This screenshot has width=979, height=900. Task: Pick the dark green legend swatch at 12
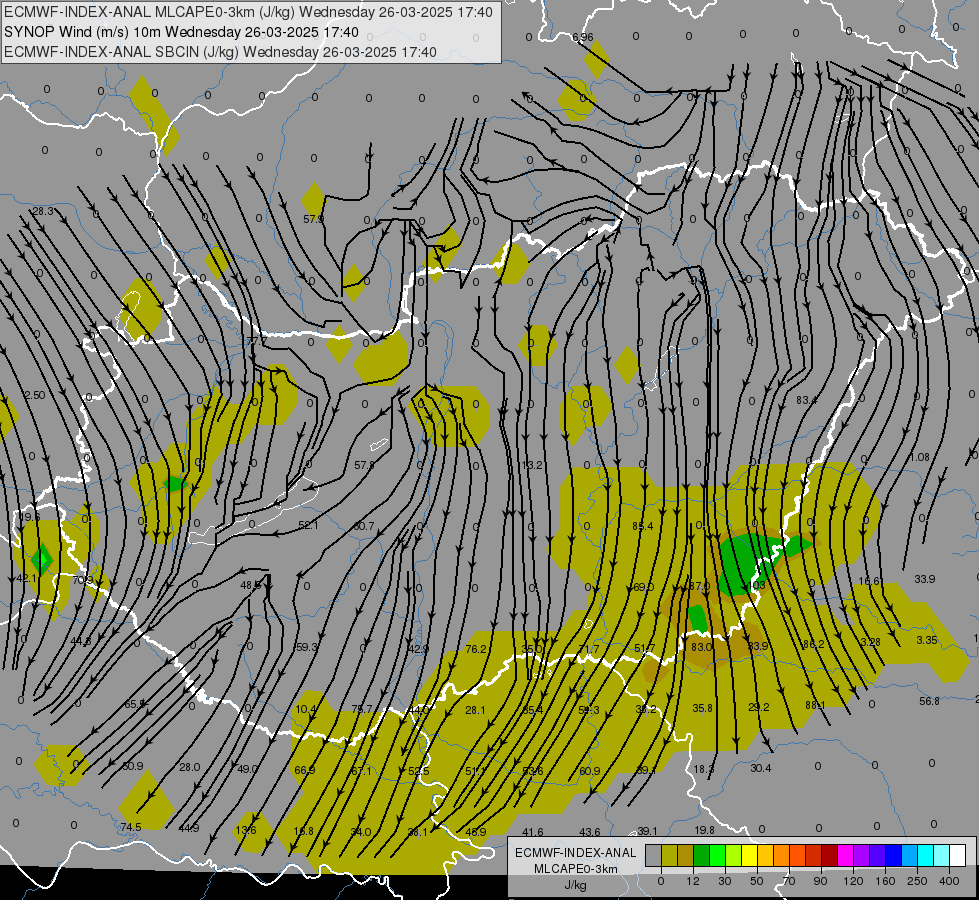[702, 856]
